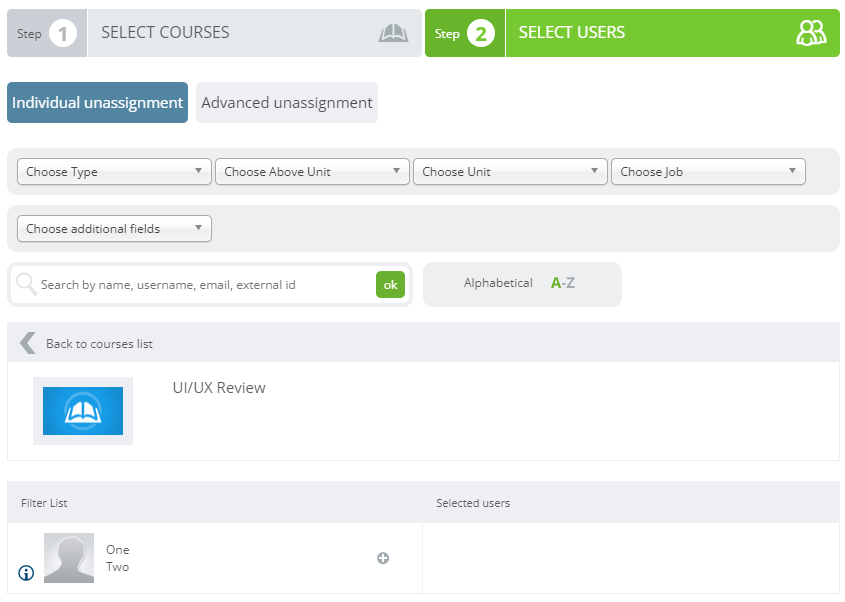Click the ok search button
The width and height of the screenshot is (845, 602).
point(390,284)
